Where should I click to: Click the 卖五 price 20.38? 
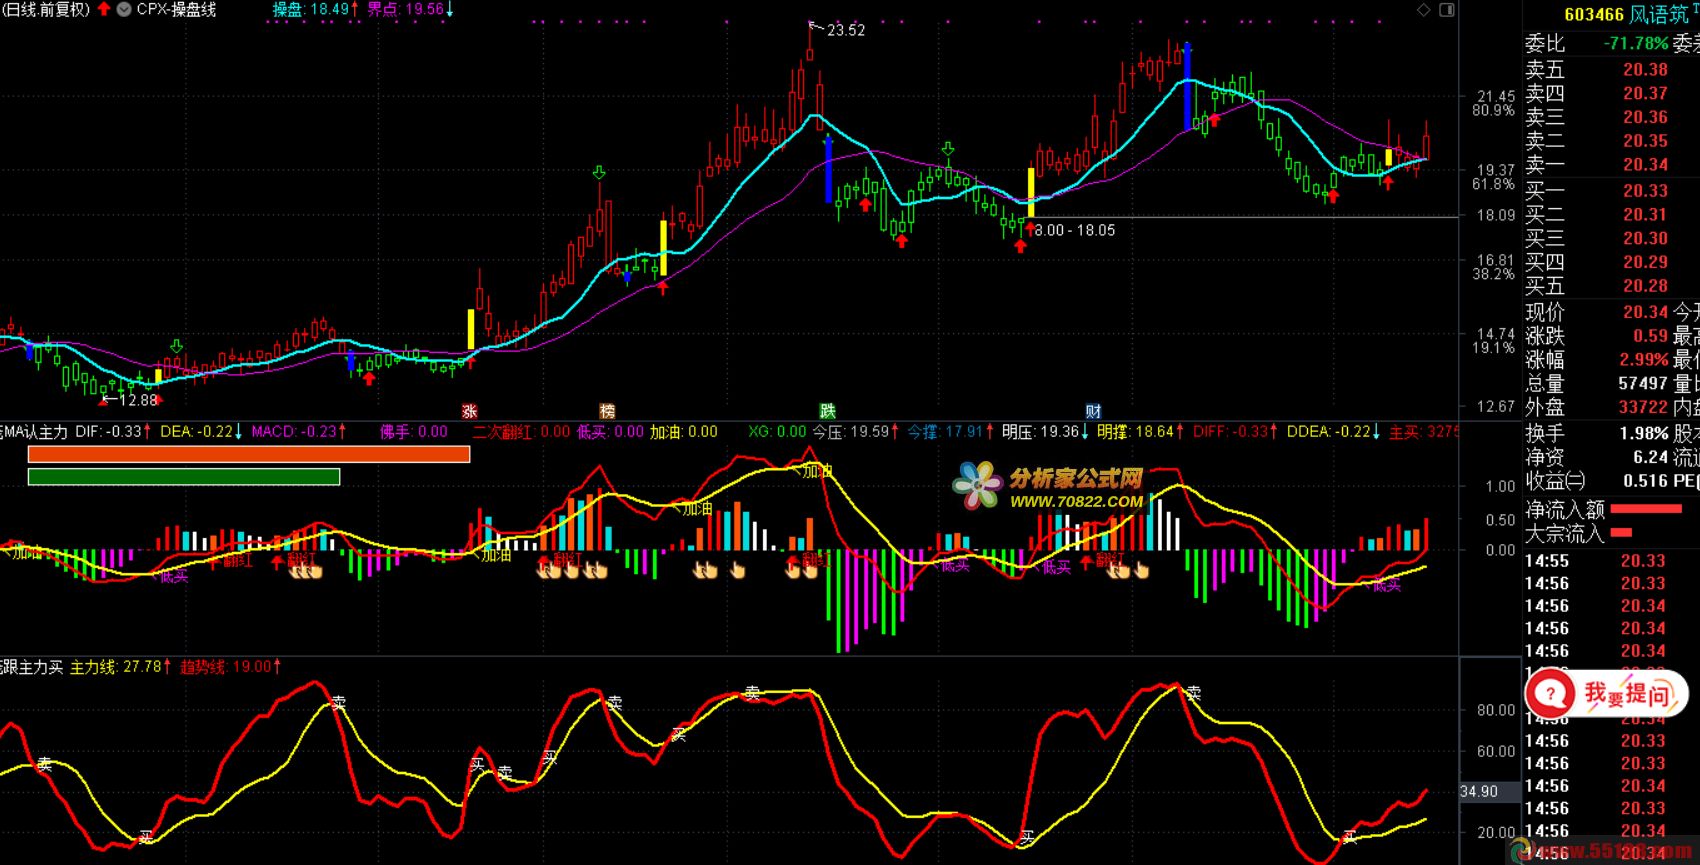1645,69
